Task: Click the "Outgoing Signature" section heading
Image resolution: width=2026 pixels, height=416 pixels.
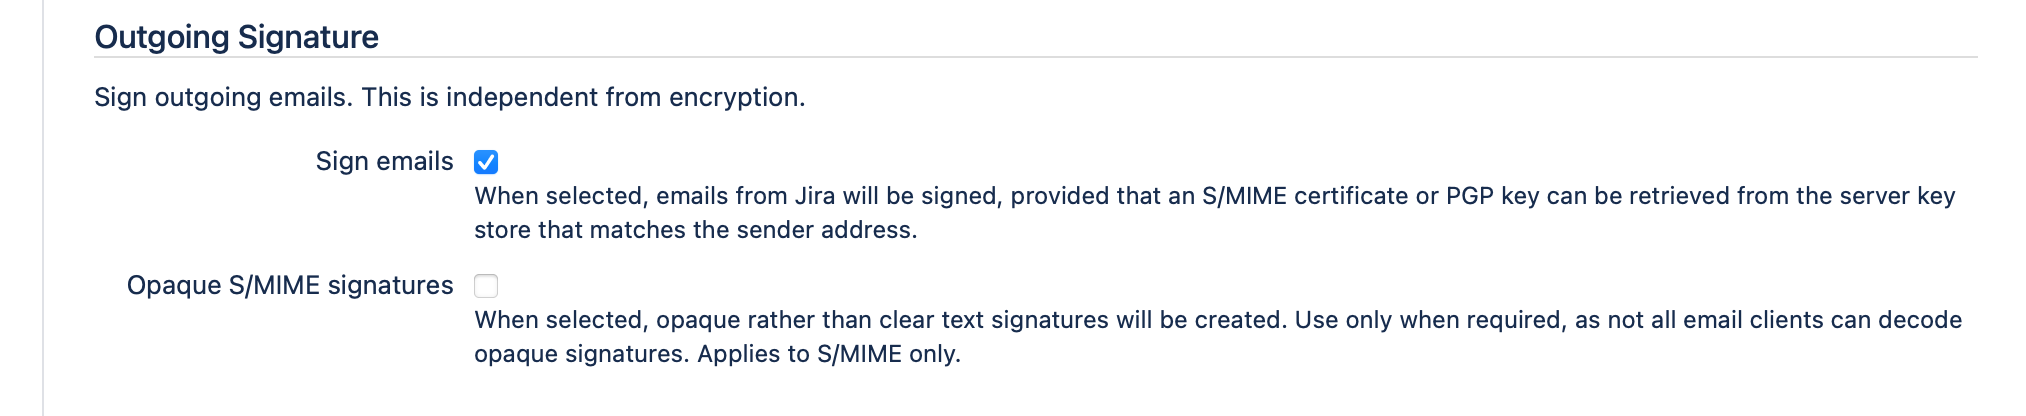Action: pos(236,37)
